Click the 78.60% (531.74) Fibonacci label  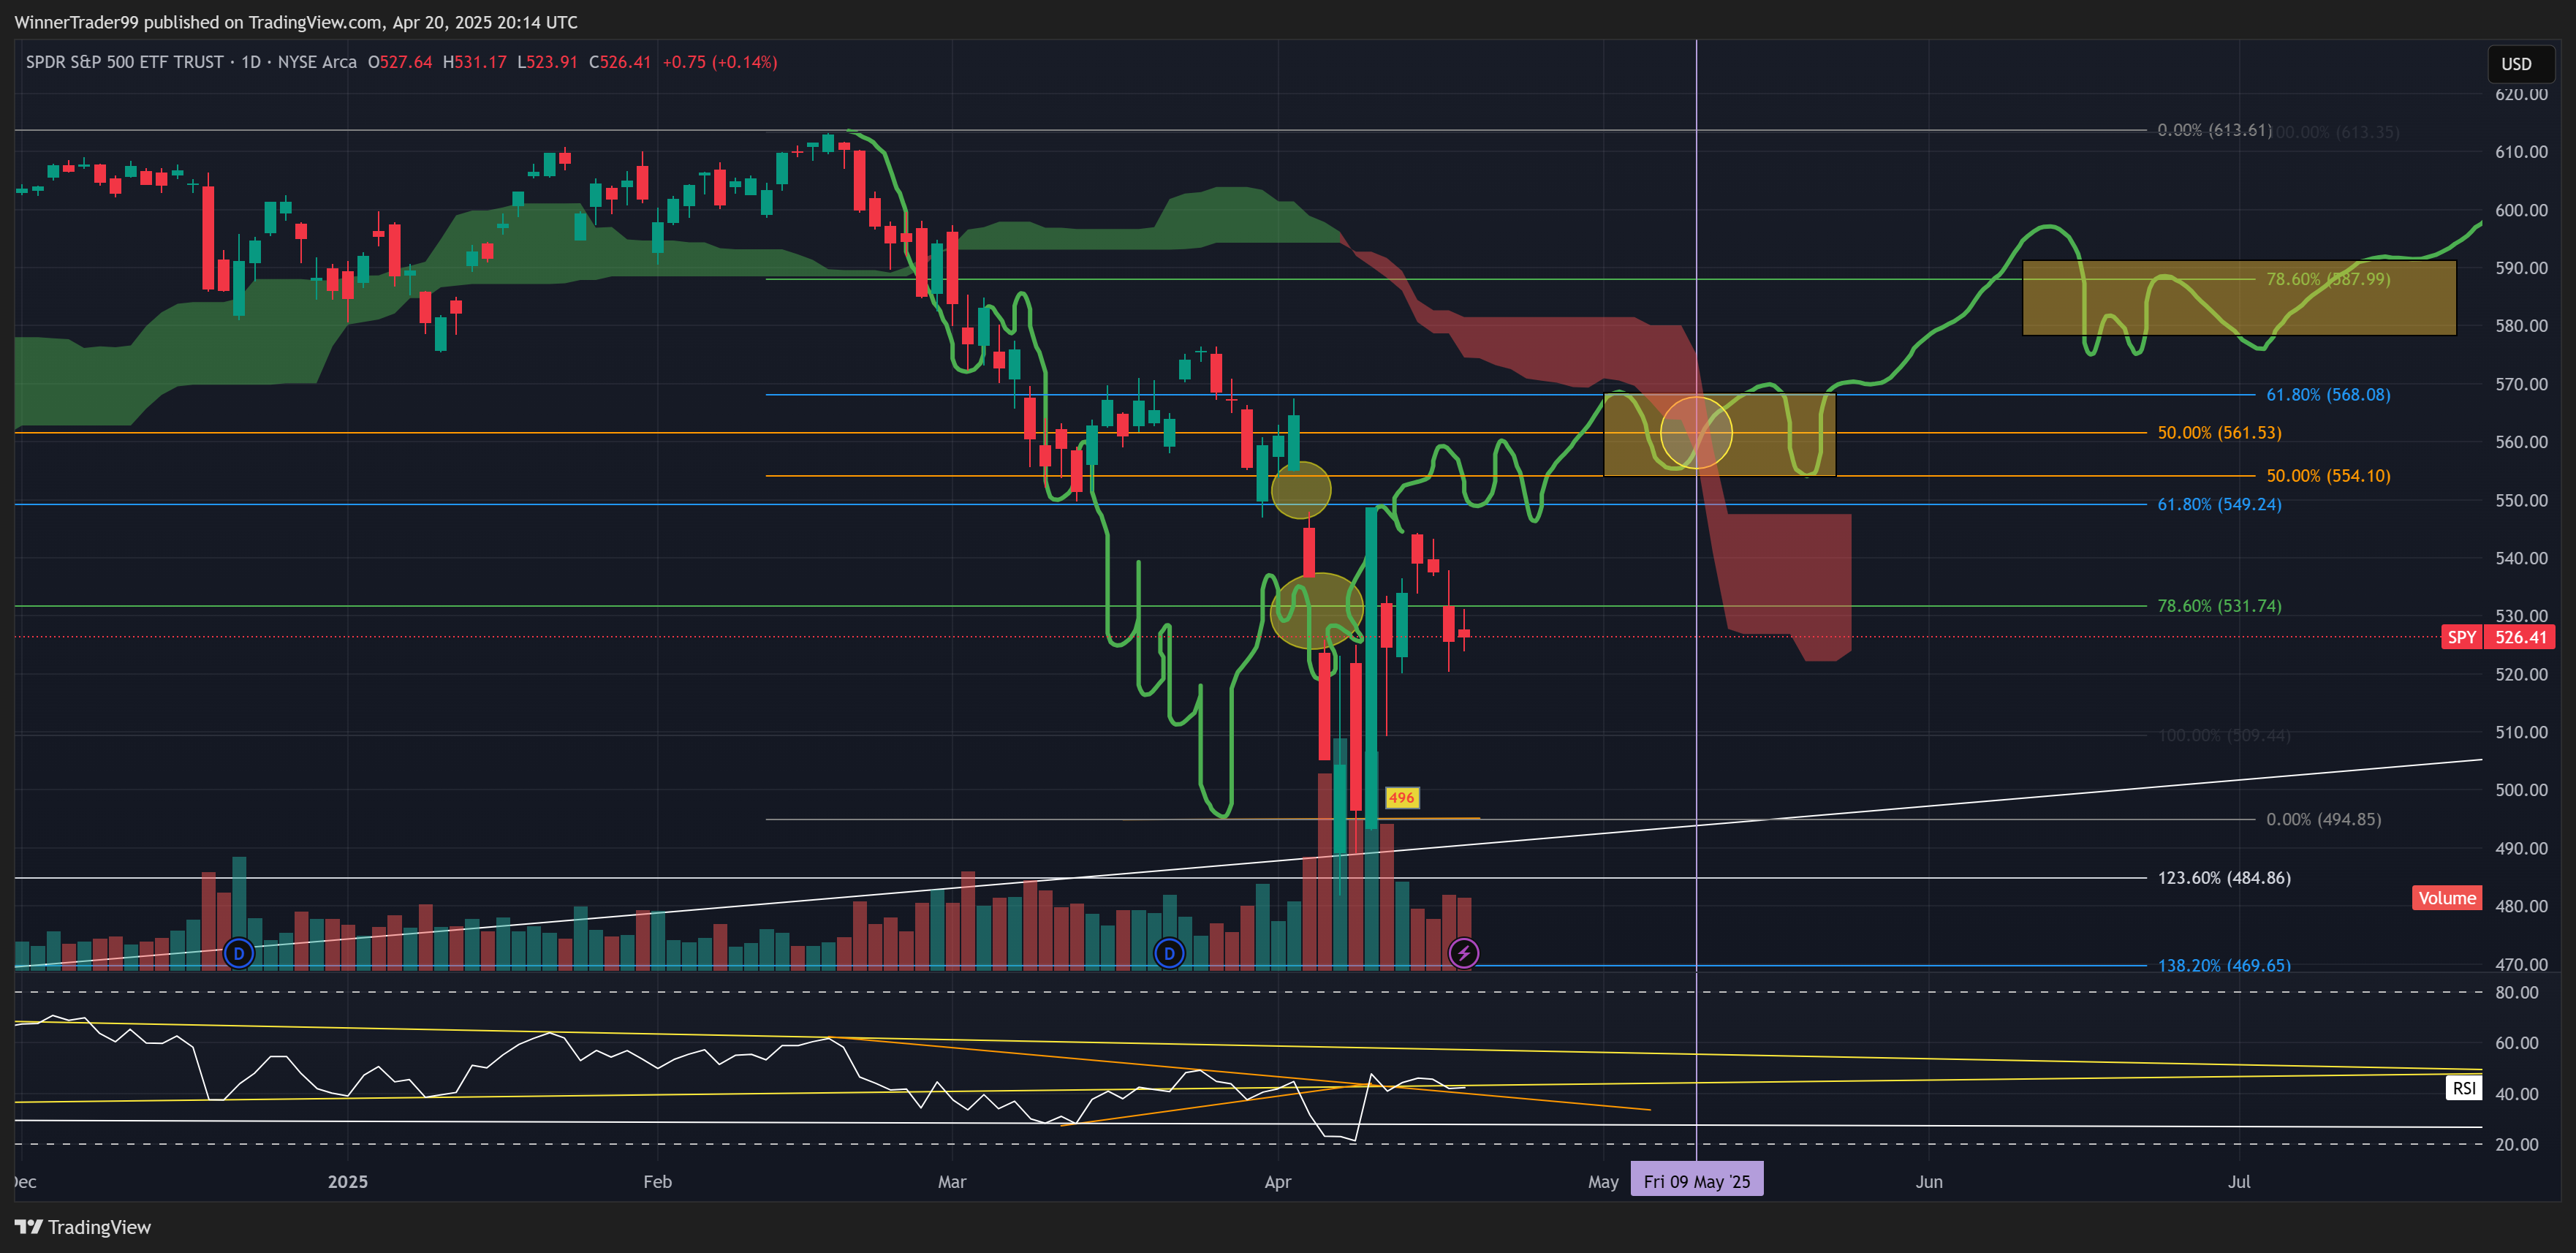[2219, 606]
